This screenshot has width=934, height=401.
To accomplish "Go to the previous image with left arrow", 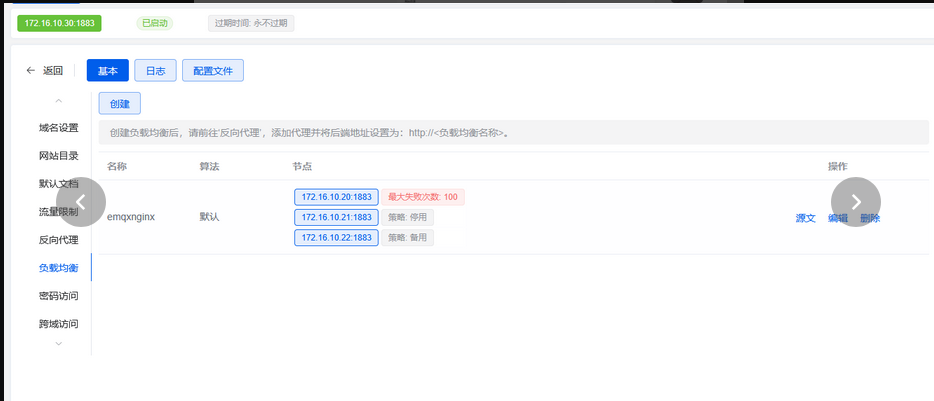I will click(x=81, y=202).
